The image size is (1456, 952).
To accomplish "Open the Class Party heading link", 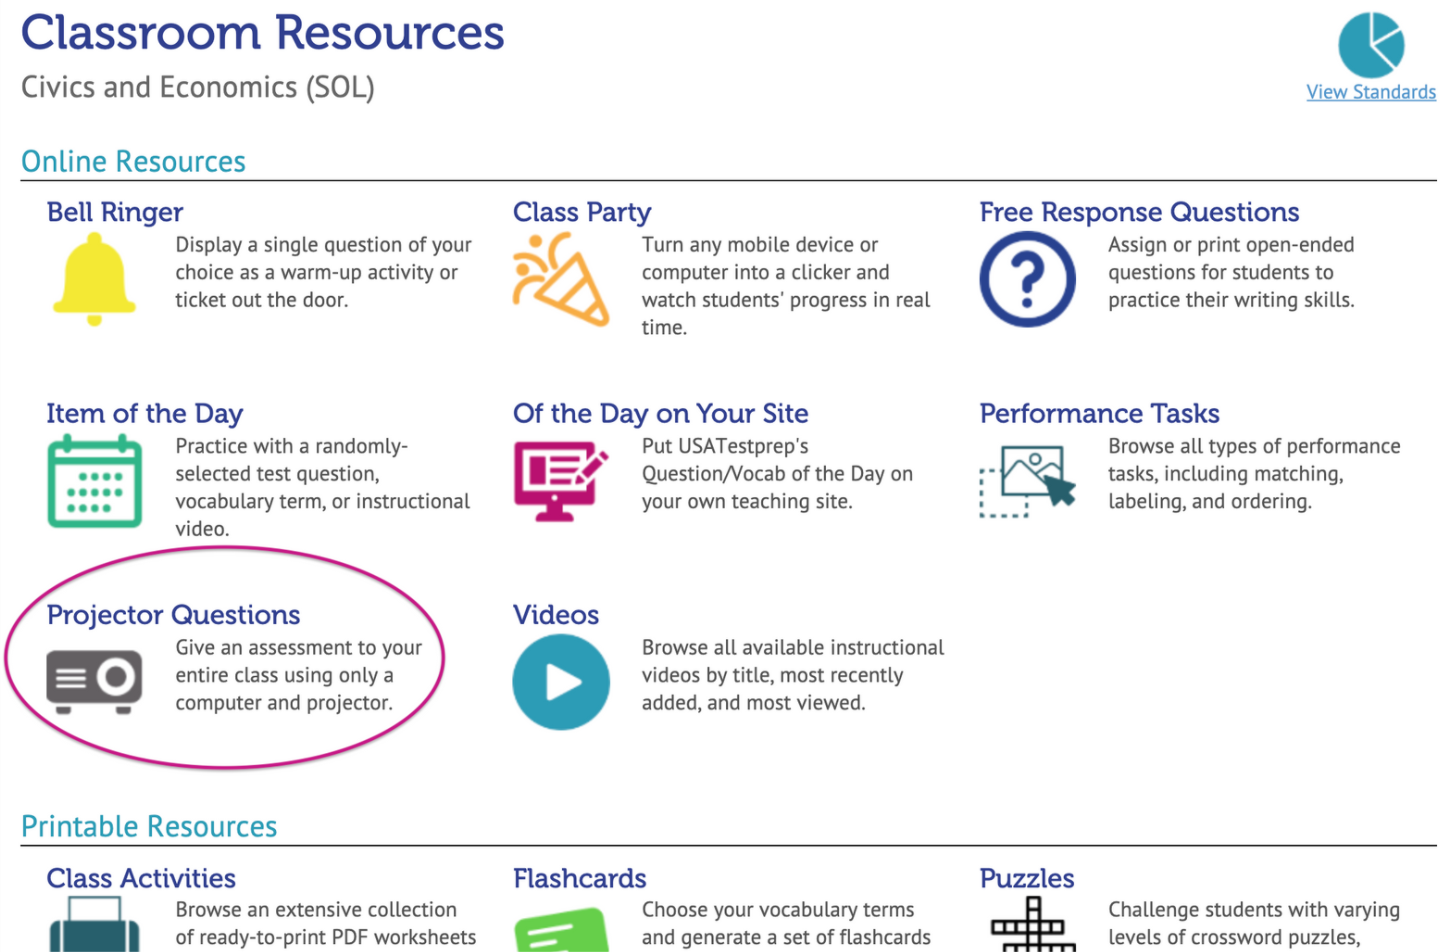I will pyautogui.click(x=582, y=212).
